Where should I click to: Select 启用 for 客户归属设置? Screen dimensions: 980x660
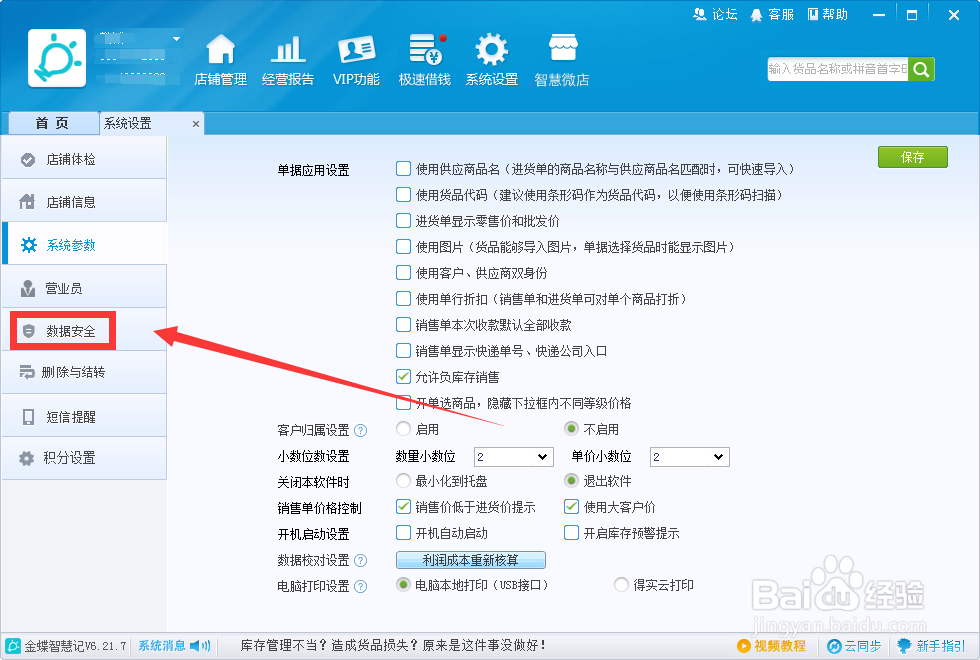pos(404,429)
